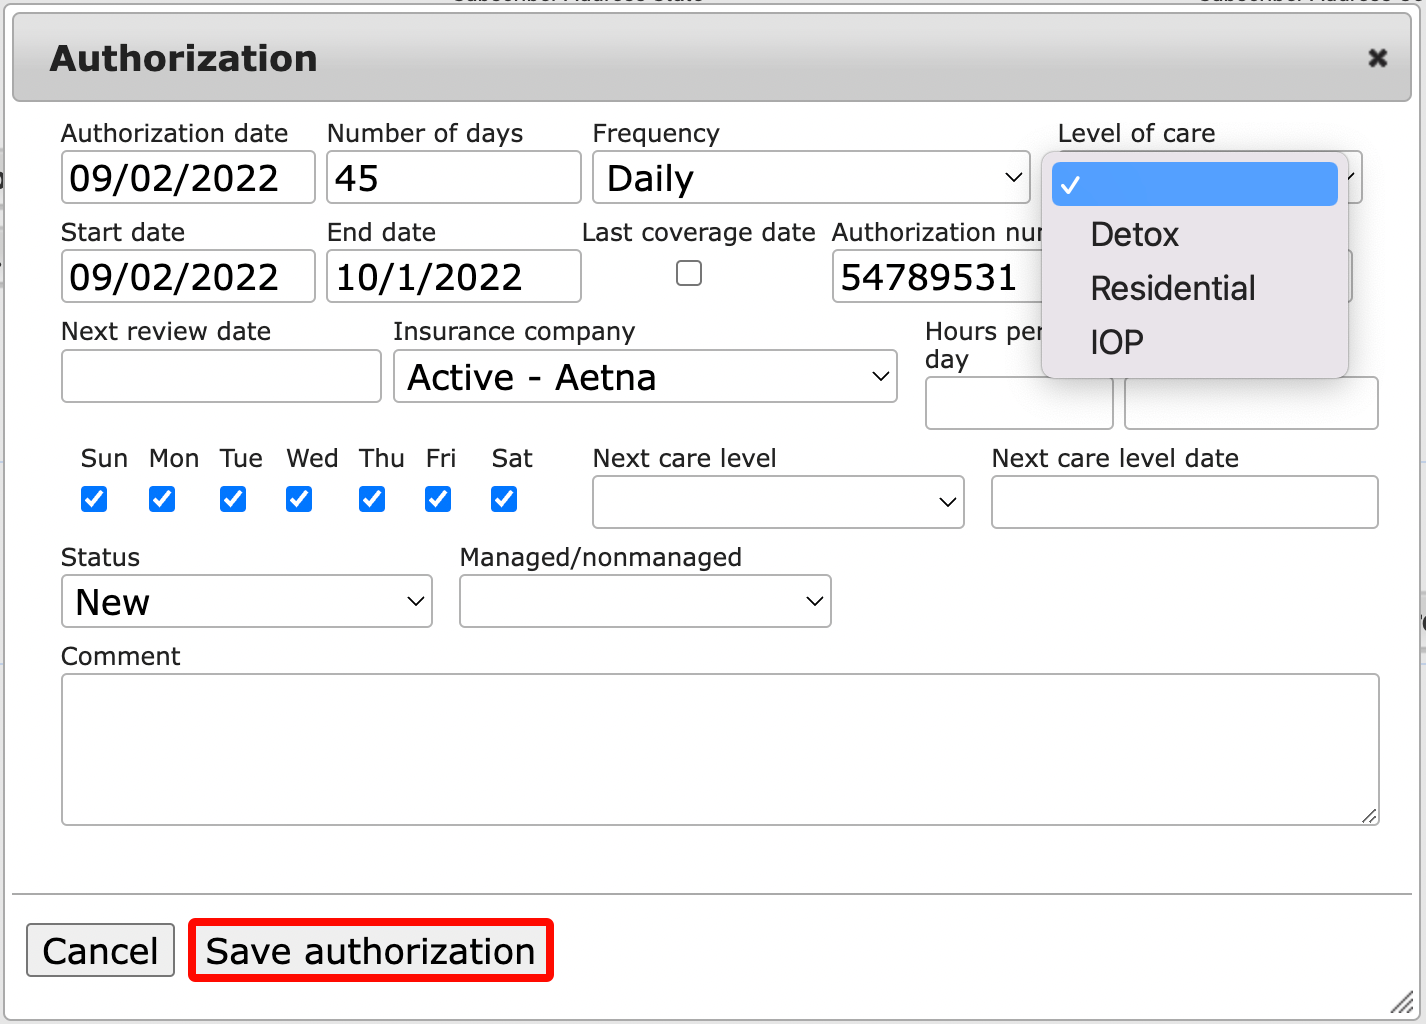Image resolution: width=1426 pixels, height=1024 pixels.
Task: Pick IOP in the open dropdown
Action: coord(1116,343)
